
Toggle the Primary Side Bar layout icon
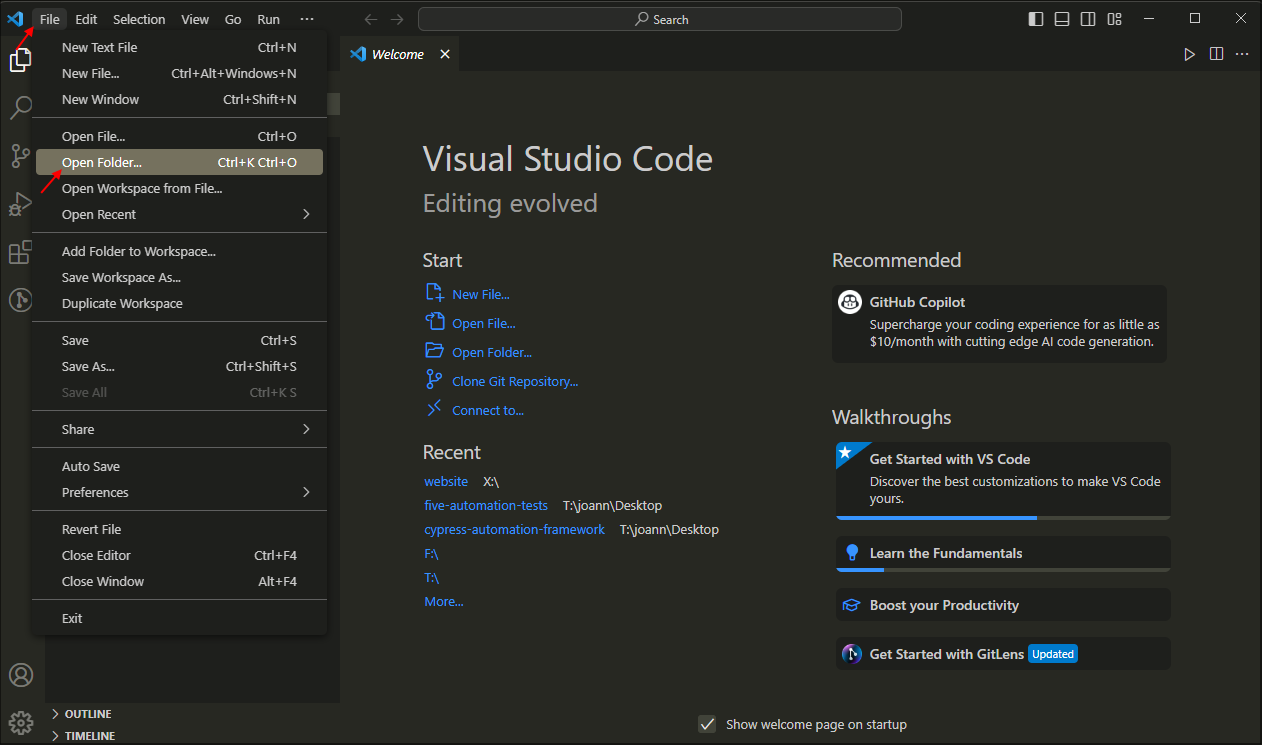(x=1036, y=19)
